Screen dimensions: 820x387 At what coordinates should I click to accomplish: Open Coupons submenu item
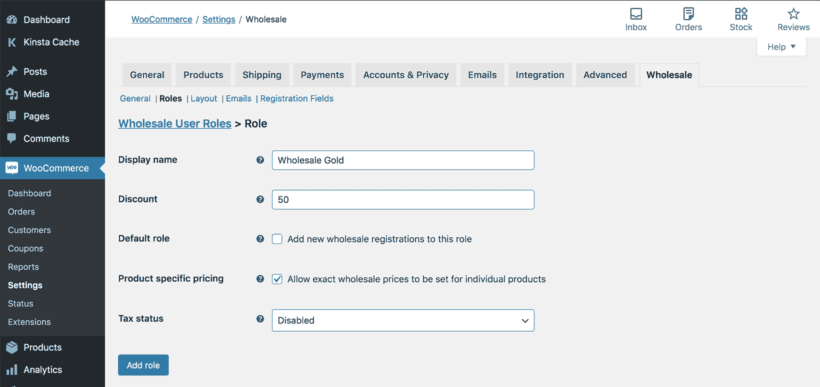pos(26,248)
